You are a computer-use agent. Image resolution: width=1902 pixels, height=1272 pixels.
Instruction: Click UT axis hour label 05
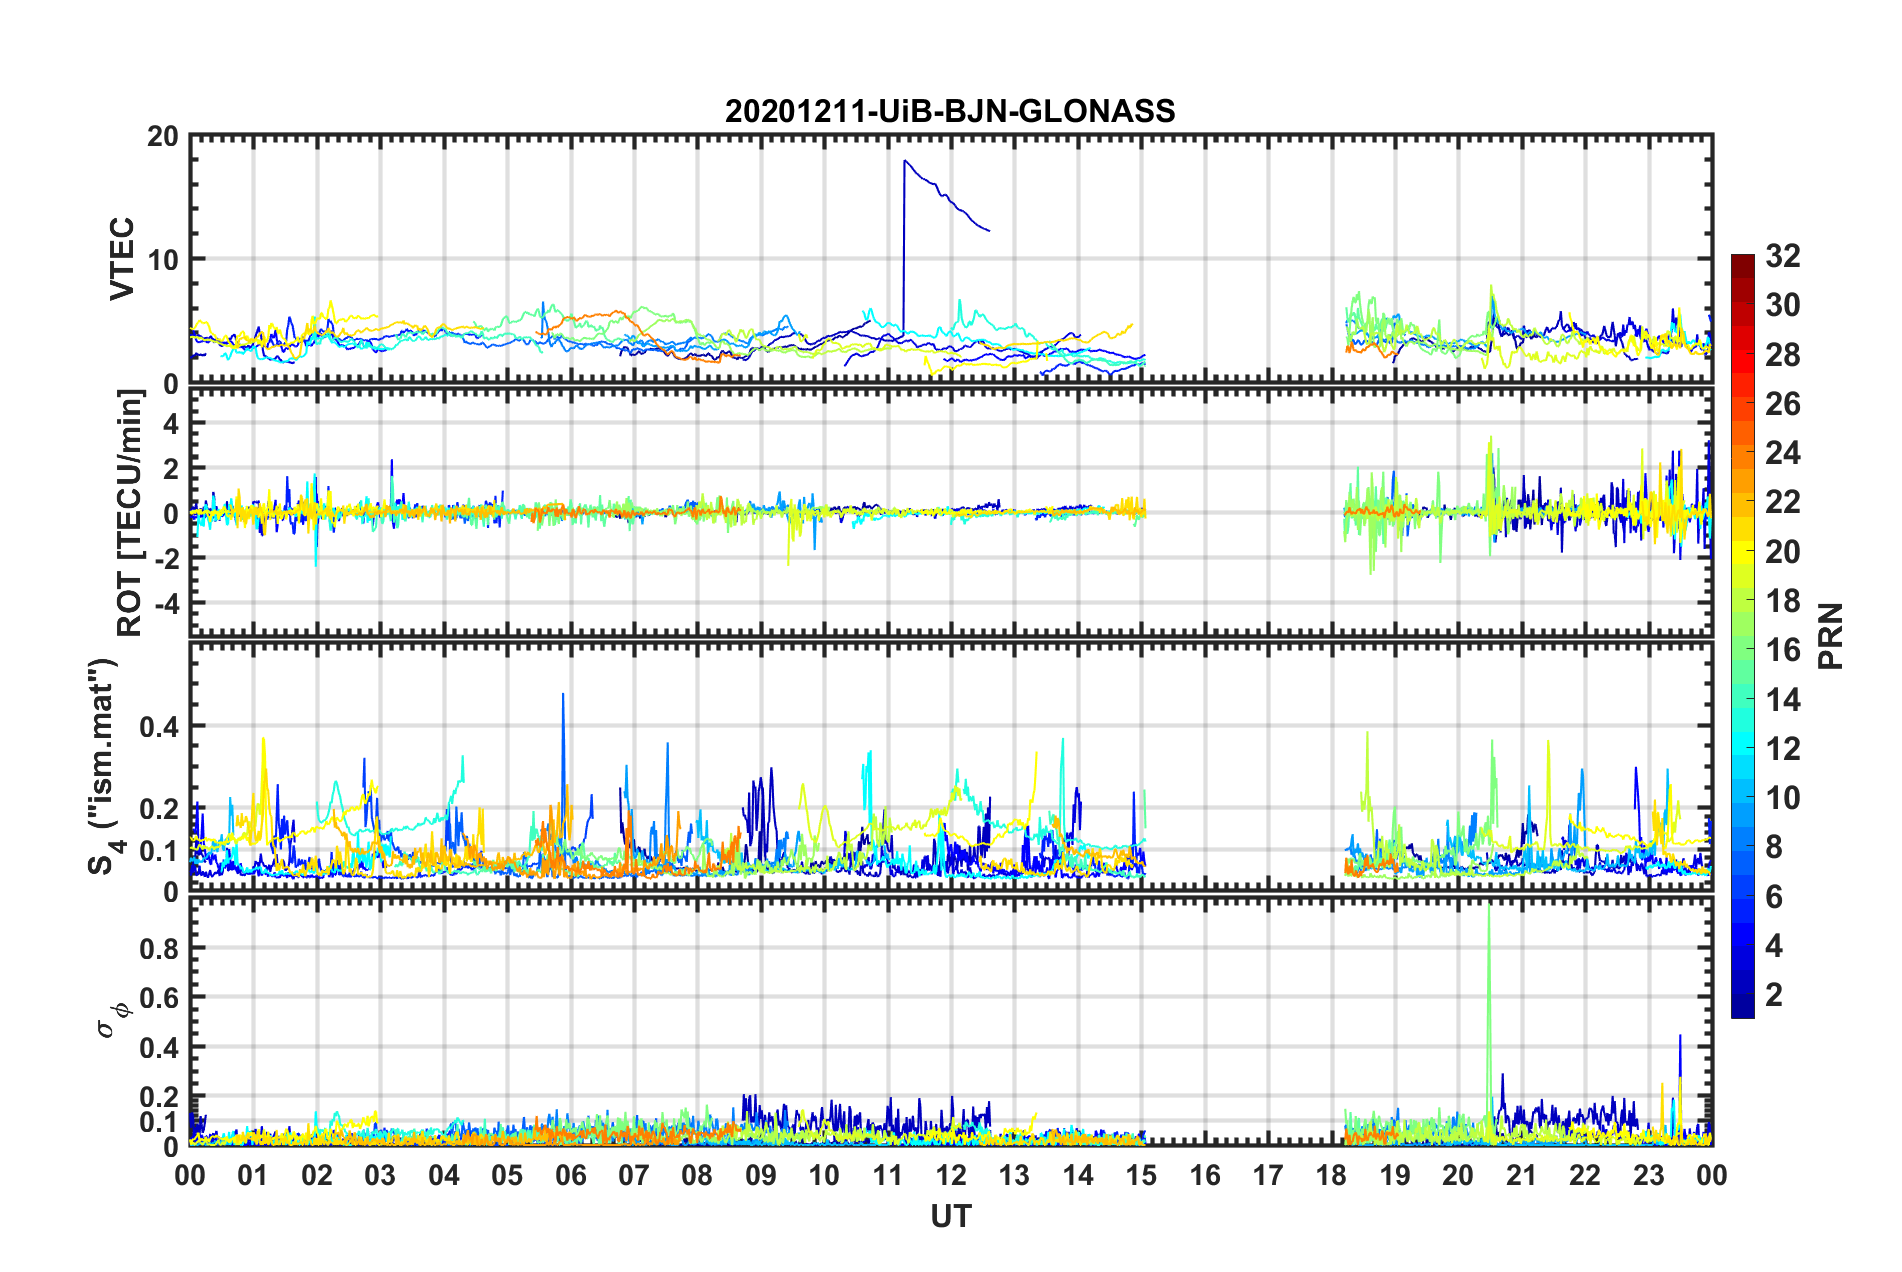[x=507, y=1175]
